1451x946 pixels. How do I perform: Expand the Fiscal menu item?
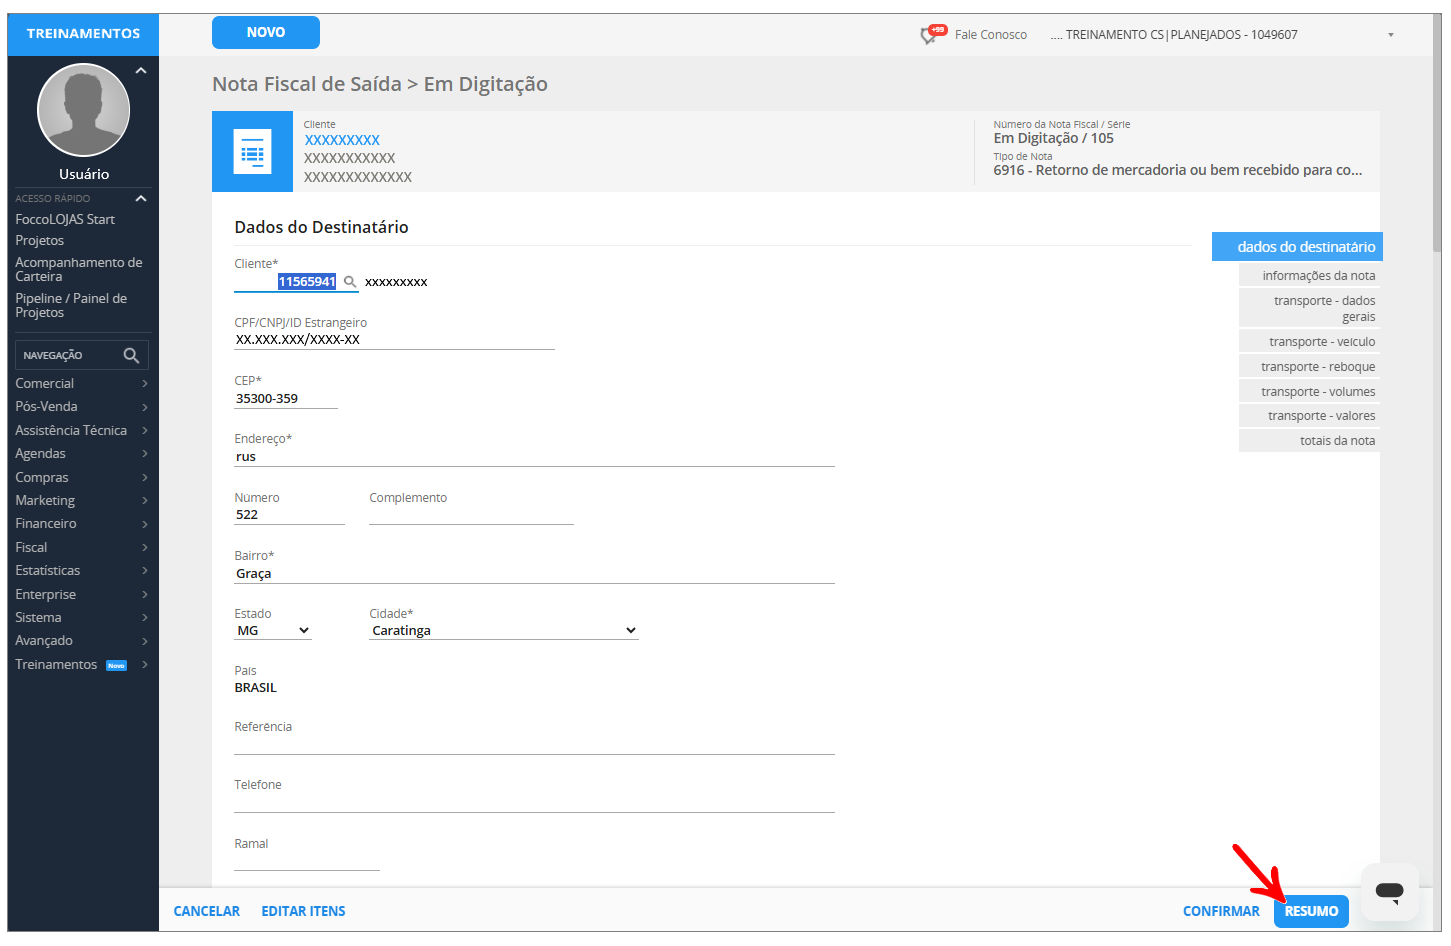coord(81,548)
